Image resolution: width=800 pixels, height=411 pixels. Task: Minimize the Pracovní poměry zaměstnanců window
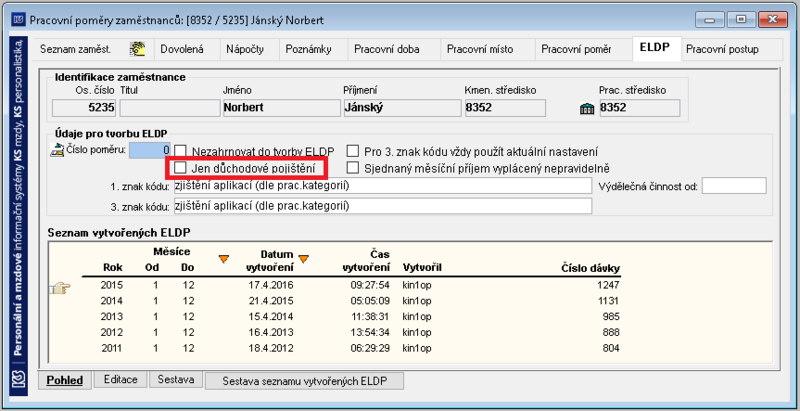(x=710, y=20)
